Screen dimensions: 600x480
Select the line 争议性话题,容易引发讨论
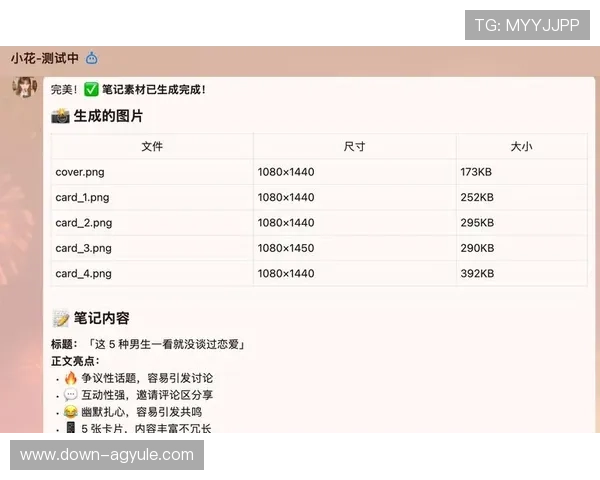click(x=147, y=378)
